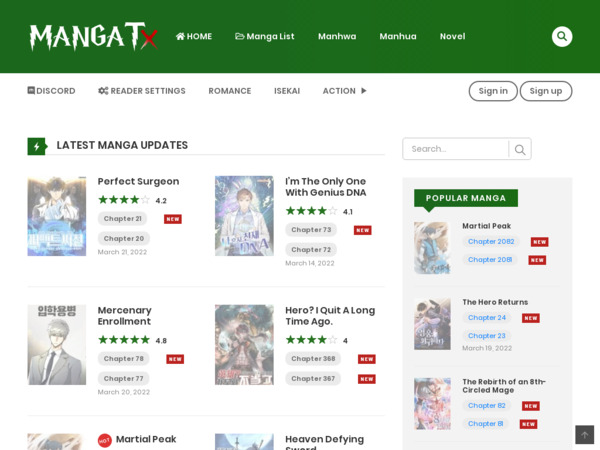The height and width of the screenshot is (450, 600).
Task: Click the Perfect Surgeon cover thumbnail
Action: [57, 216]
